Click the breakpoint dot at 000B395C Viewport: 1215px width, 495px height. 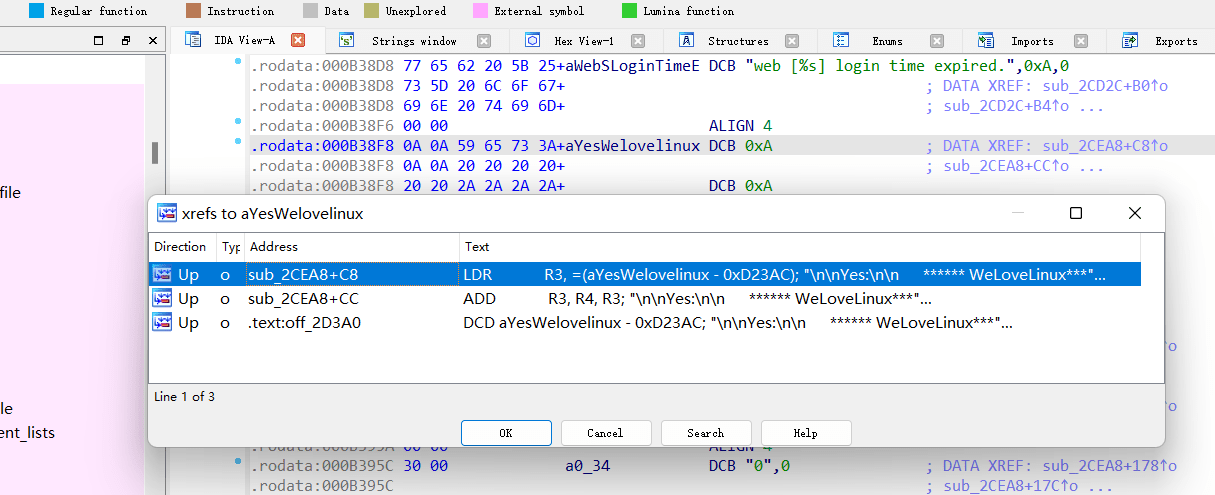click(x=238, y=462)
